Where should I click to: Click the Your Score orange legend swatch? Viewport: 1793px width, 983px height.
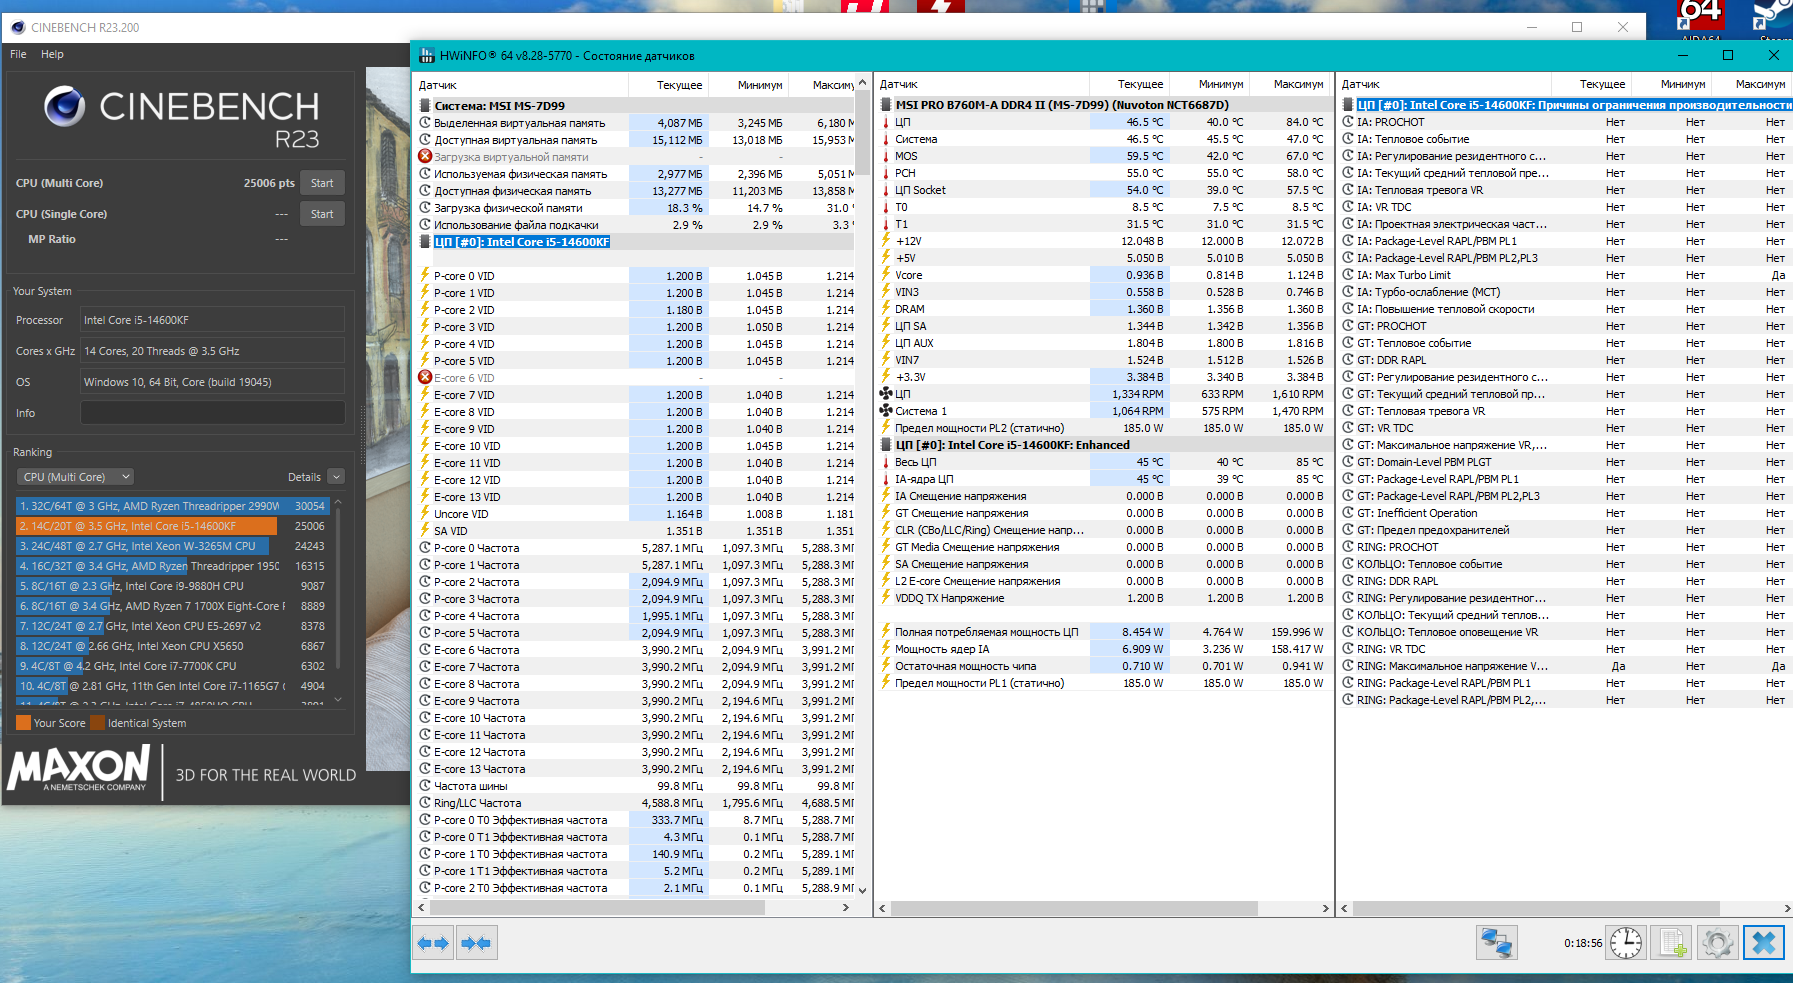tap(23, 723)
